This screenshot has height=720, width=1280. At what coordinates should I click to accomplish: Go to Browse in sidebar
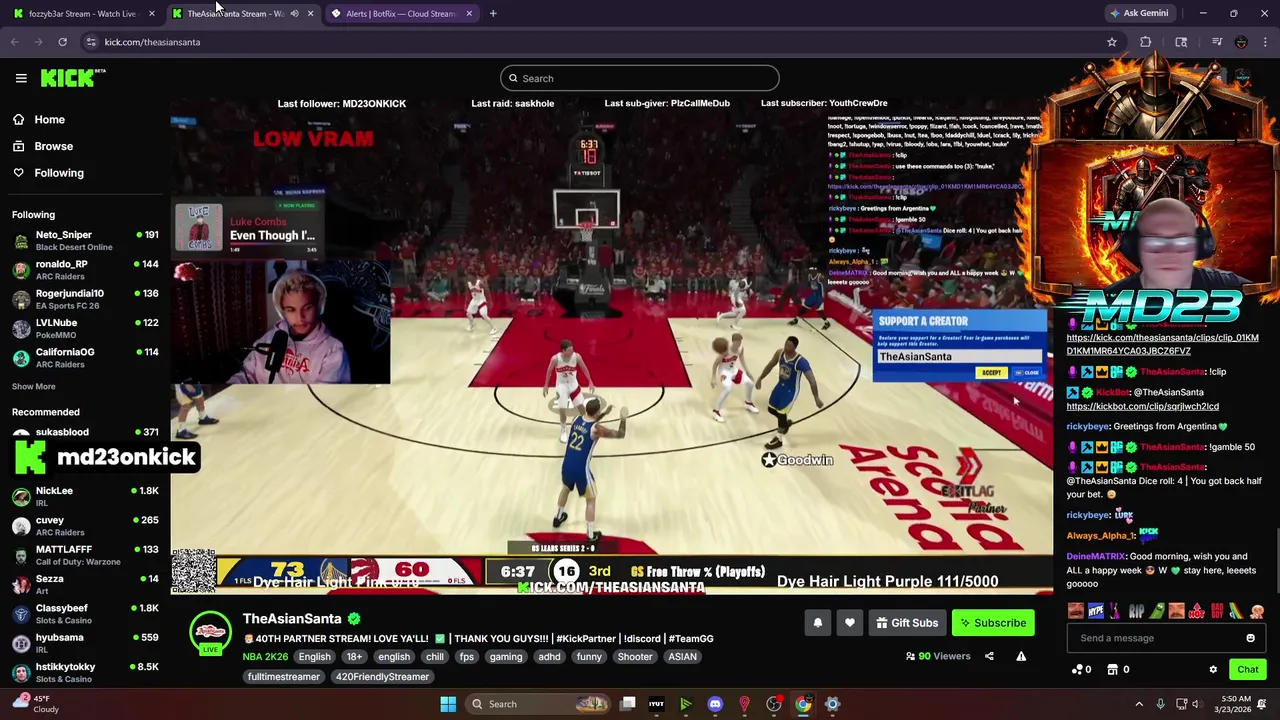tap(53, 146)
